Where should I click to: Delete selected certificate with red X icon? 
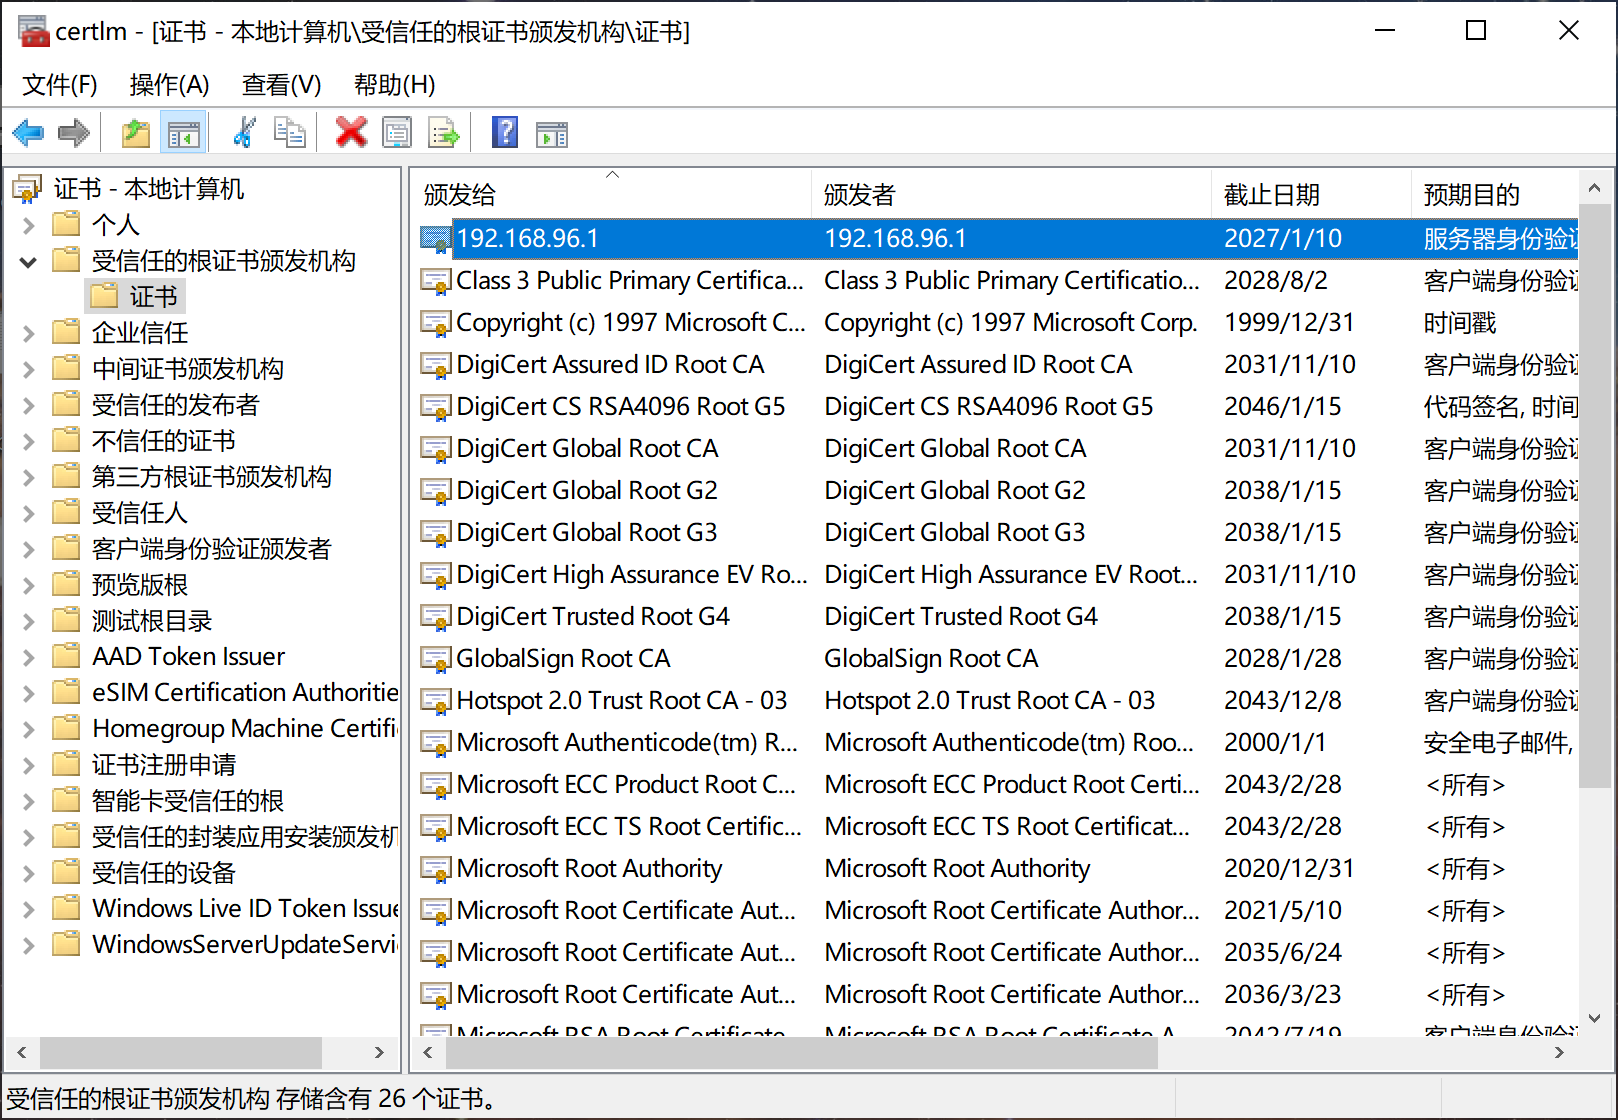[x=350, y=133]
